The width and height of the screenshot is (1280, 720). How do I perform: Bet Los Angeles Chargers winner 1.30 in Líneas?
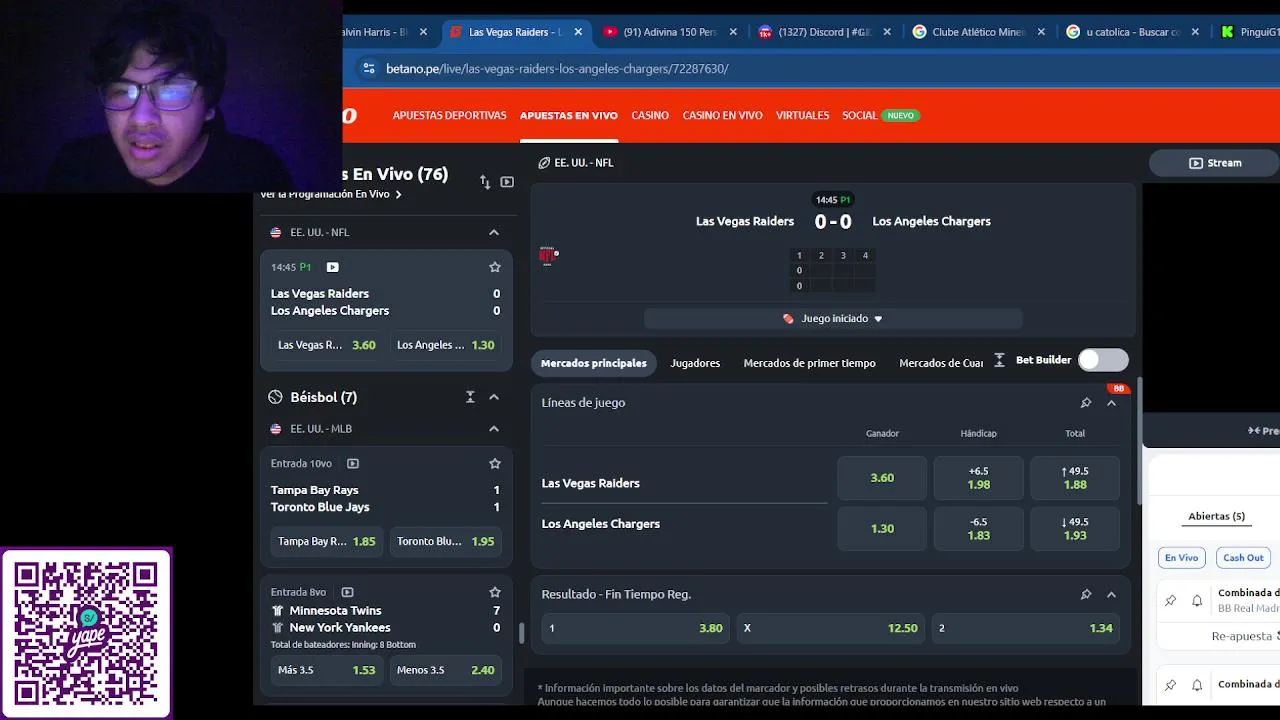[x=882, y=528]
